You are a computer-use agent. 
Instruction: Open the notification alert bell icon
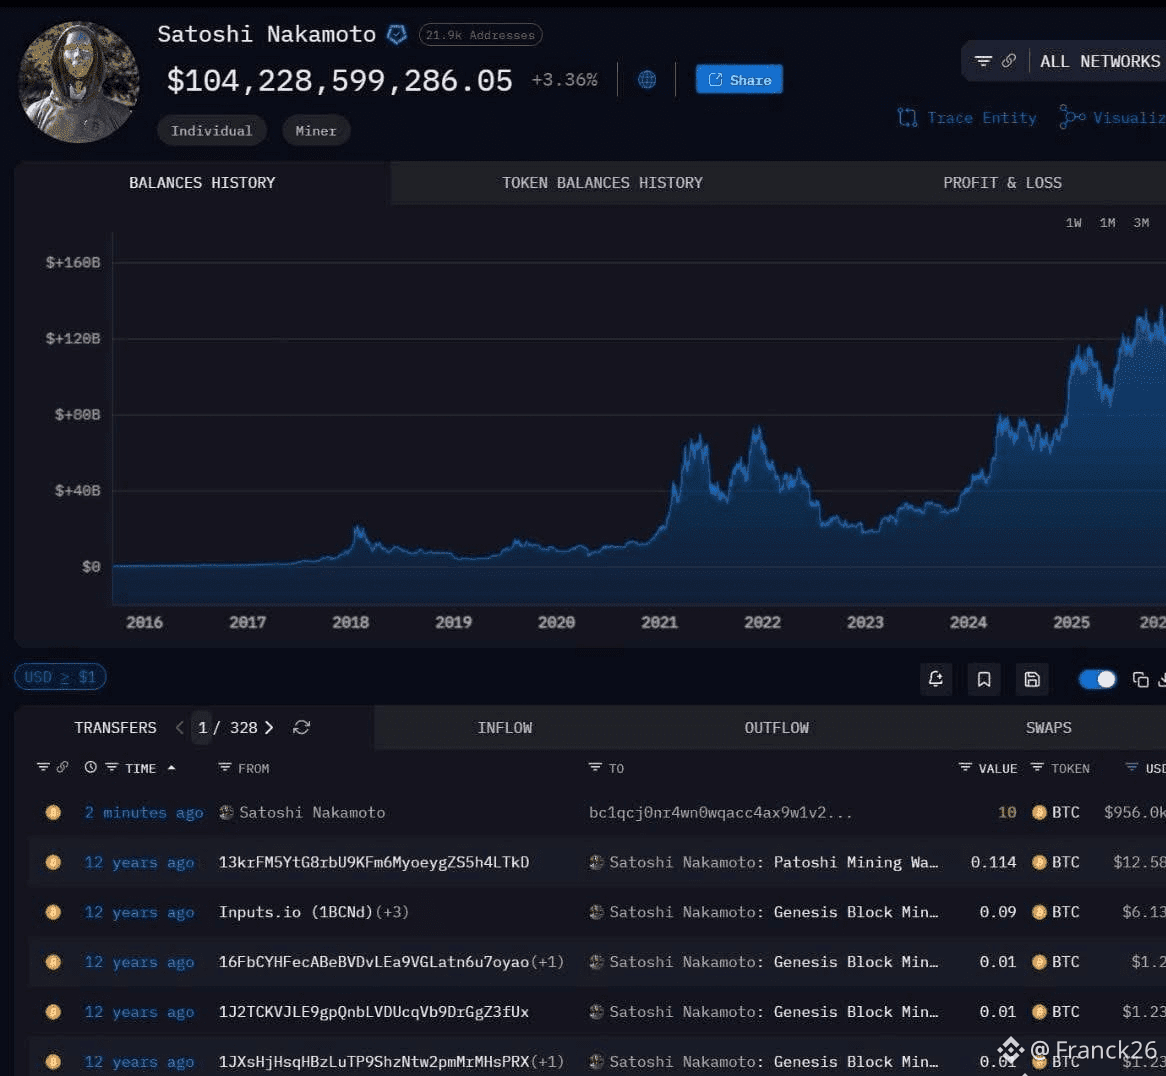pyautogui.click(x=936, y=679)
